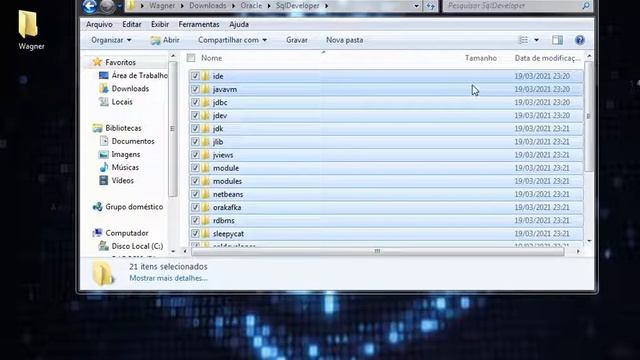640x360 pixels.
Task: Click the Documentos library icon
Action: [104, 141]
